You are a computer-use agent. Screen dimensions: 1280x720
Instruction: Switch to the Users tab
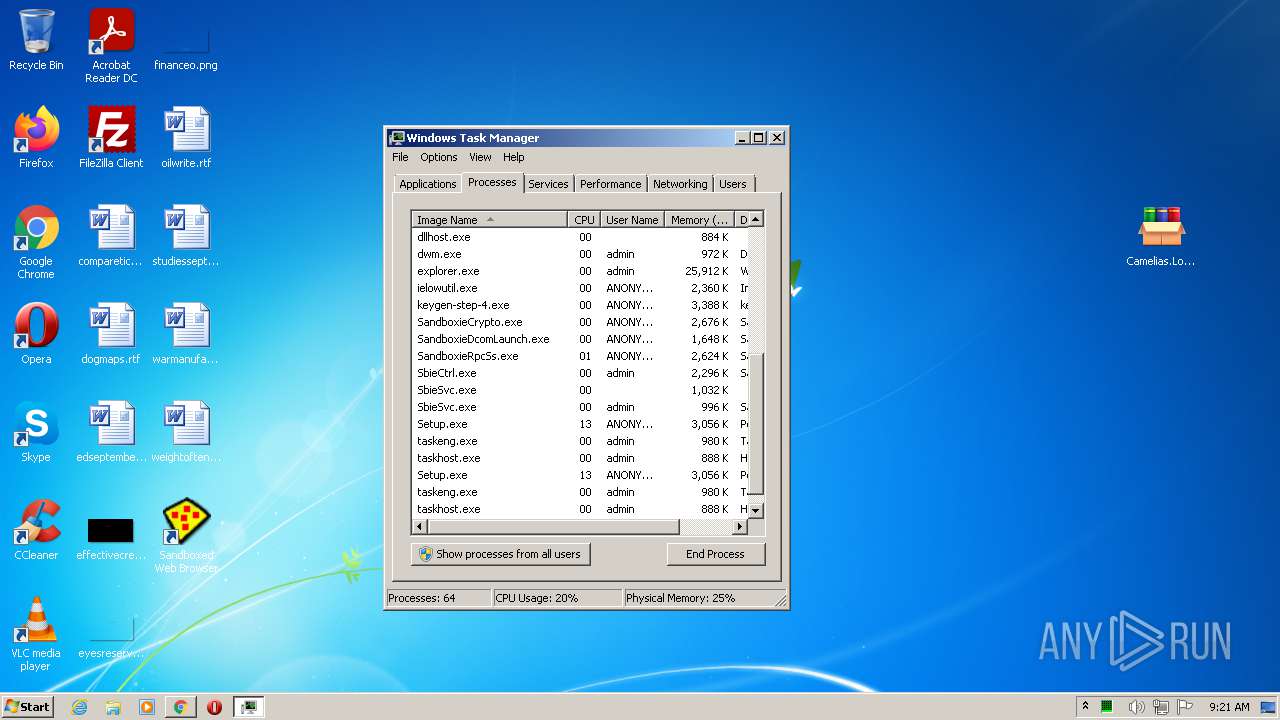[732, 184]
